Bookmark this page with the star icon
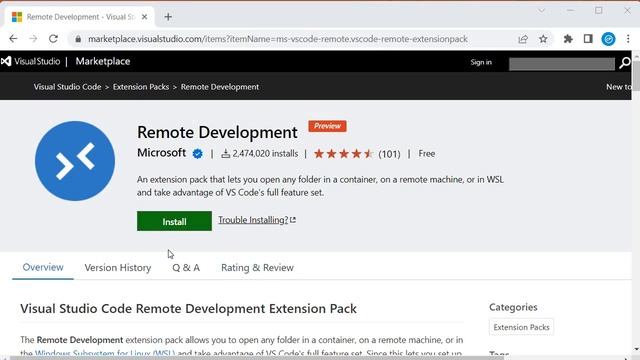This screenshot has height=360, width=640. point(543,39)
